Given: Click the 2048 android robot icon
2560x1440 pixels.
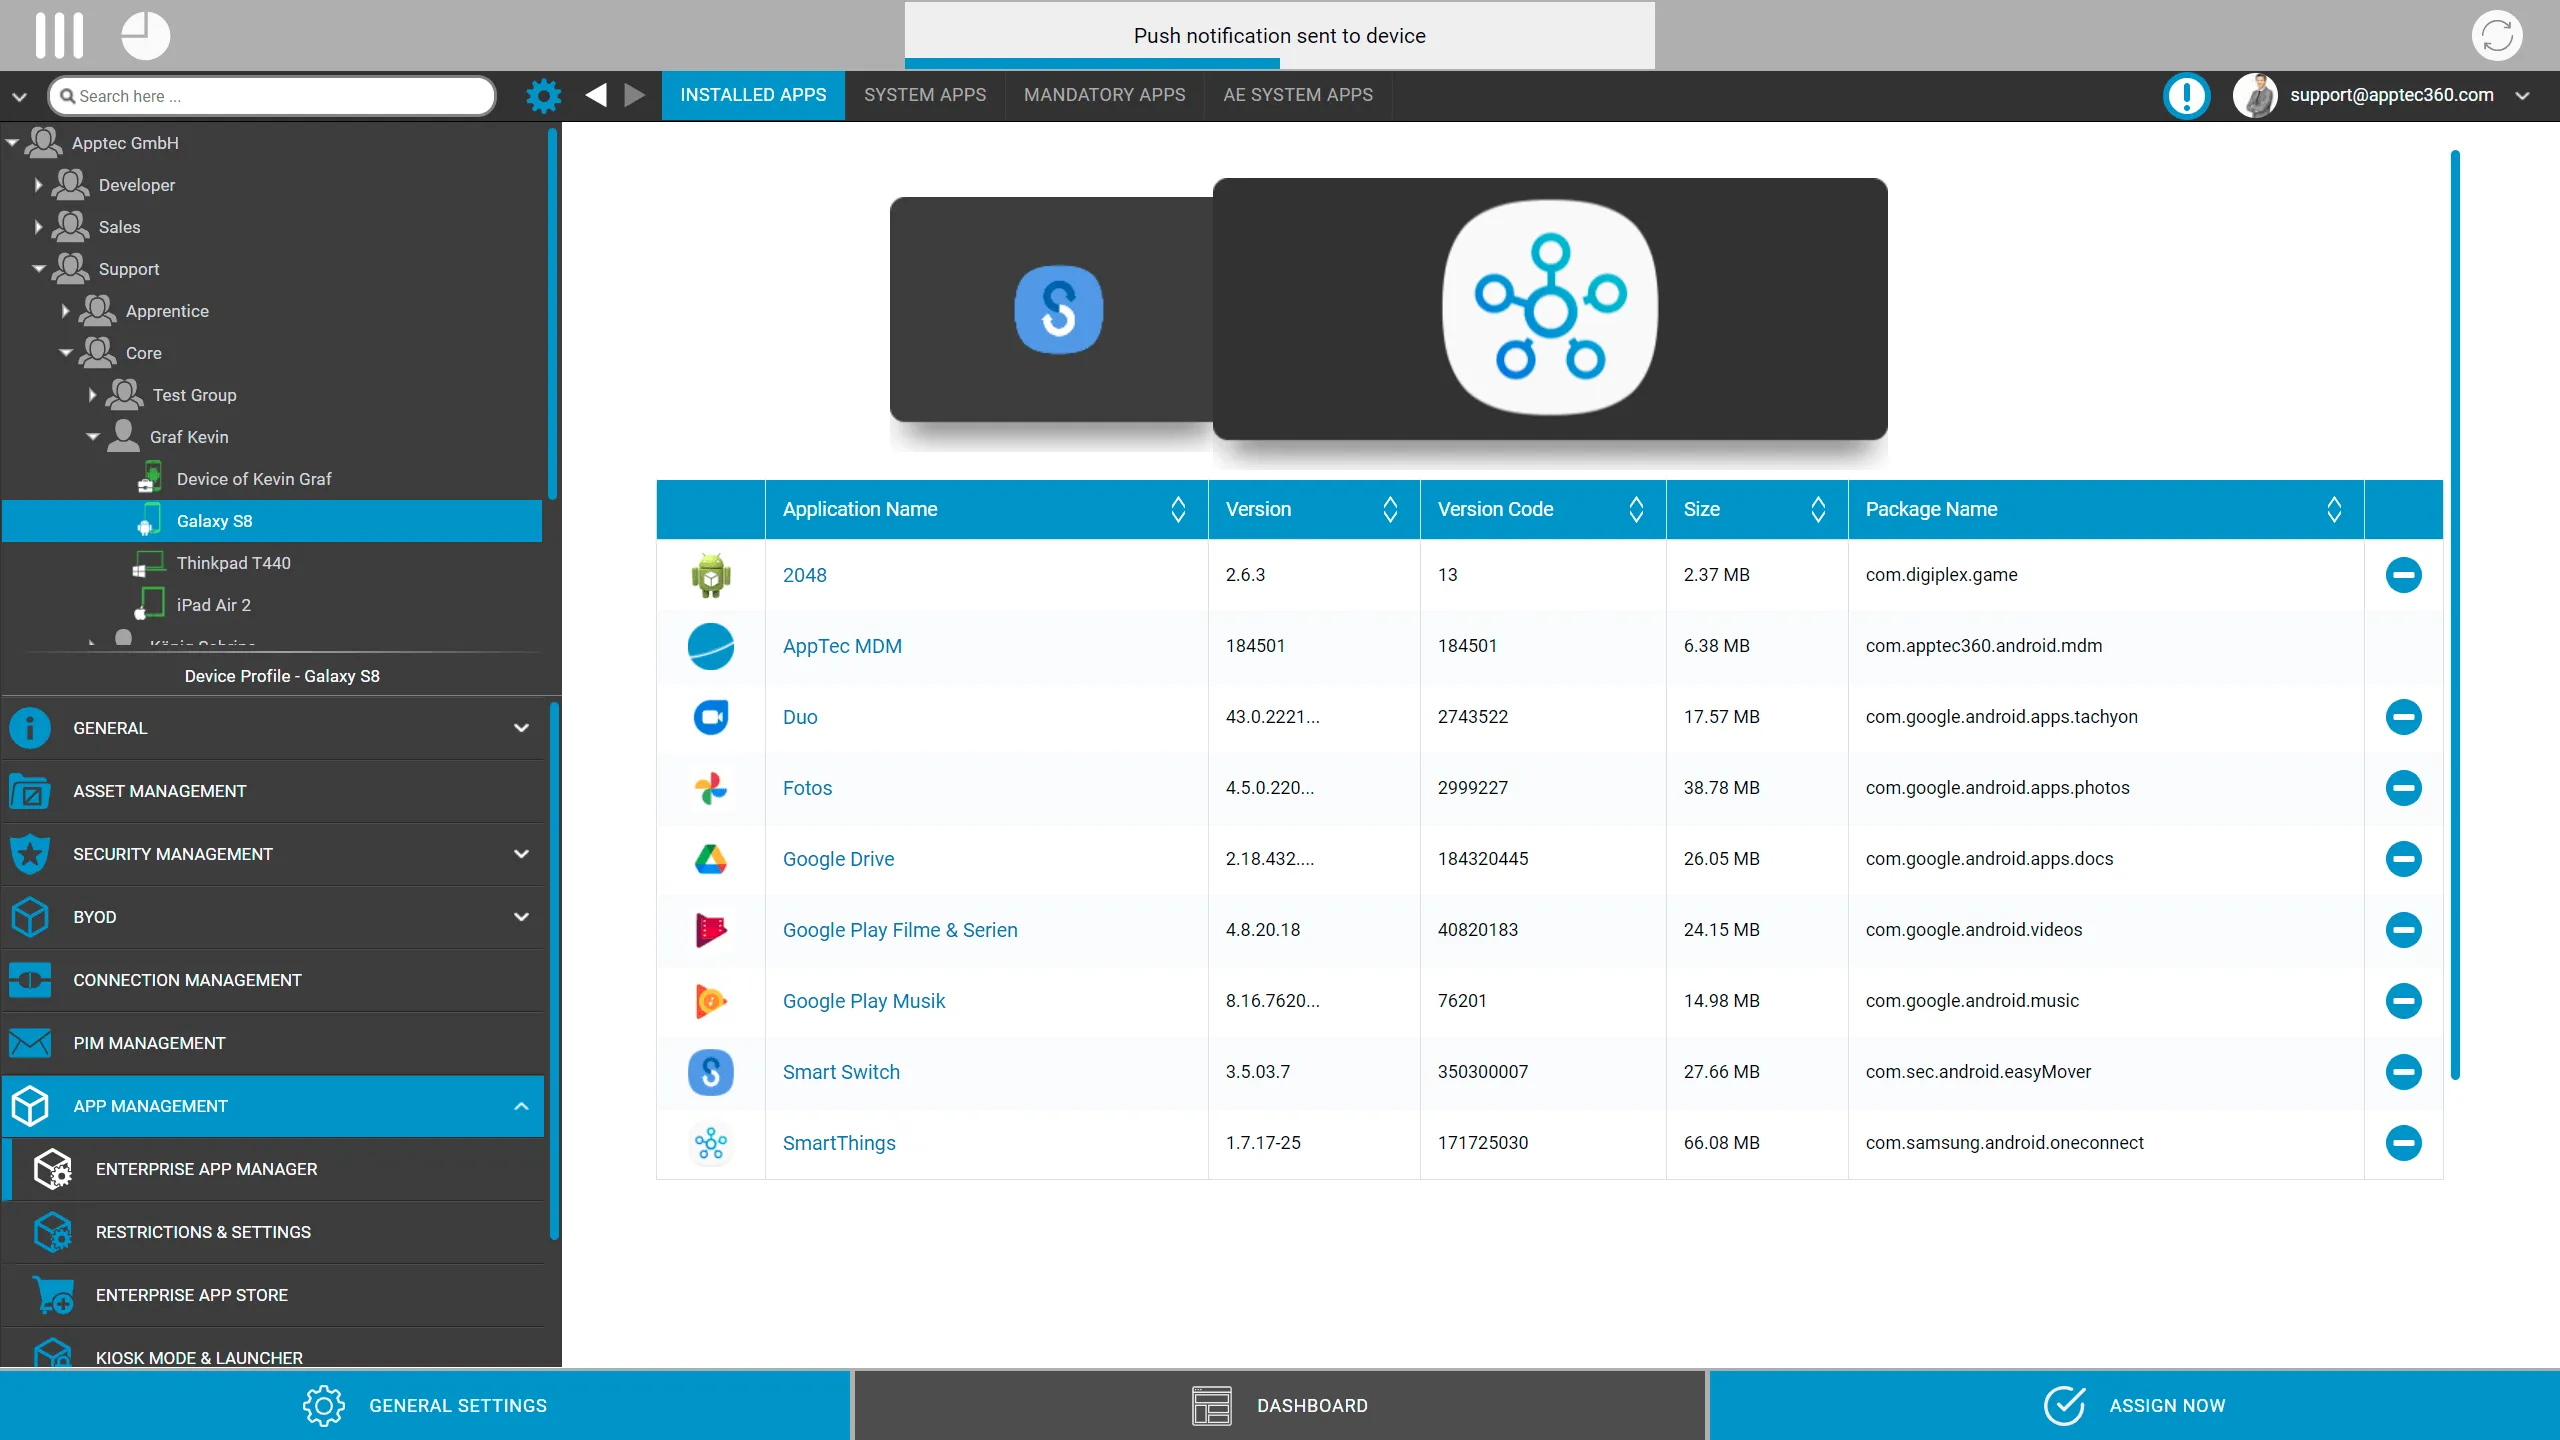Looking at the screenshot, I should (x=711, y=575).
